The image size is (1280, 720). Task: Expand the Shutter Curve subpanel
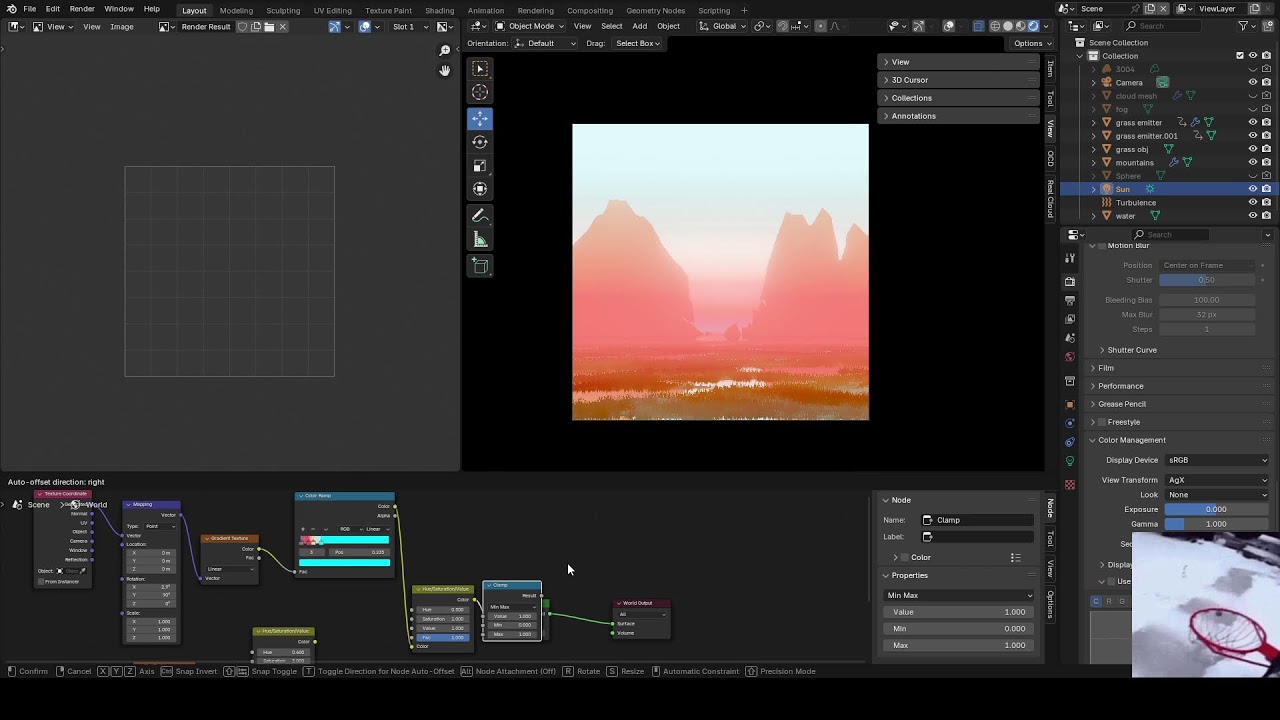[1132, 350]
